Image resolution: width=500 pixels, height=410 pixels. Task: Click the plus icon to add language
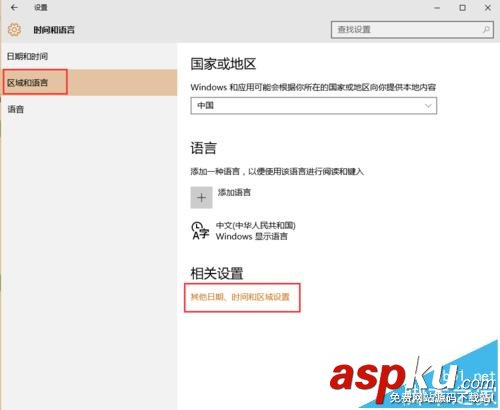[x=201, y=198]
